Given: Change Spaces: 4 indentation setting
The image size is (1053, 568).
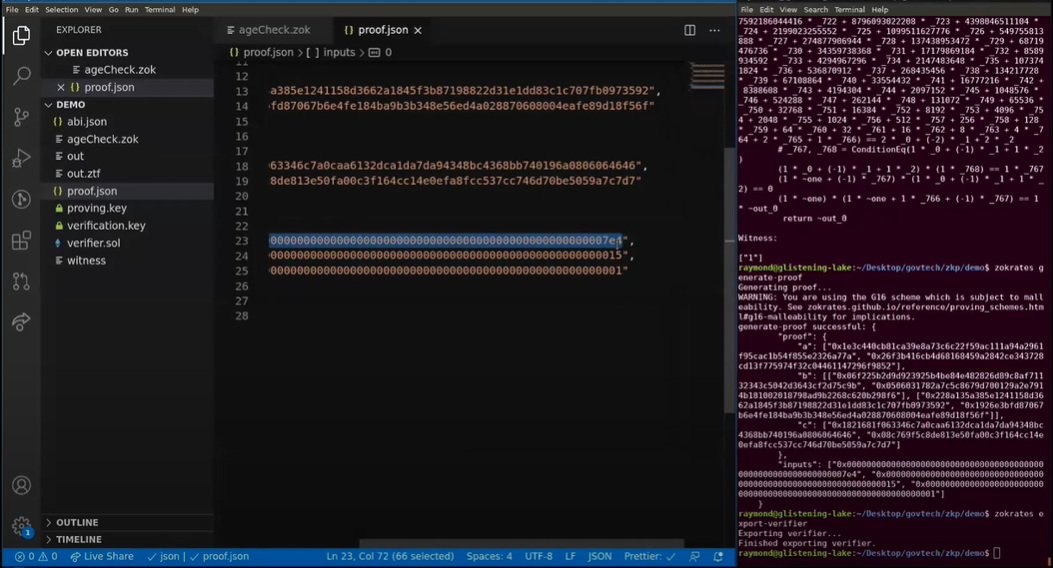Looking at the screenshot, I should click(x=490, y=557).
